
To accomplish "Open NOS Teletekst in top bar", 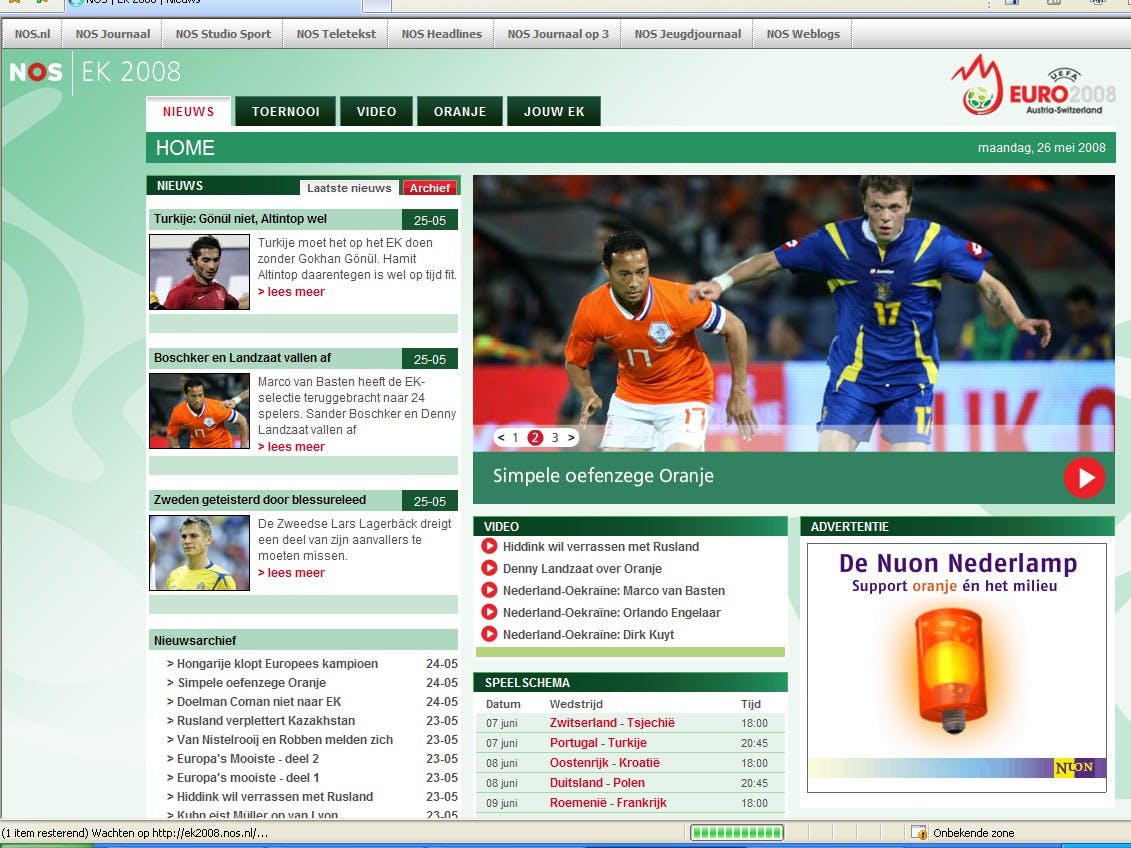I will pyautogui.click(x=336, y=34).
